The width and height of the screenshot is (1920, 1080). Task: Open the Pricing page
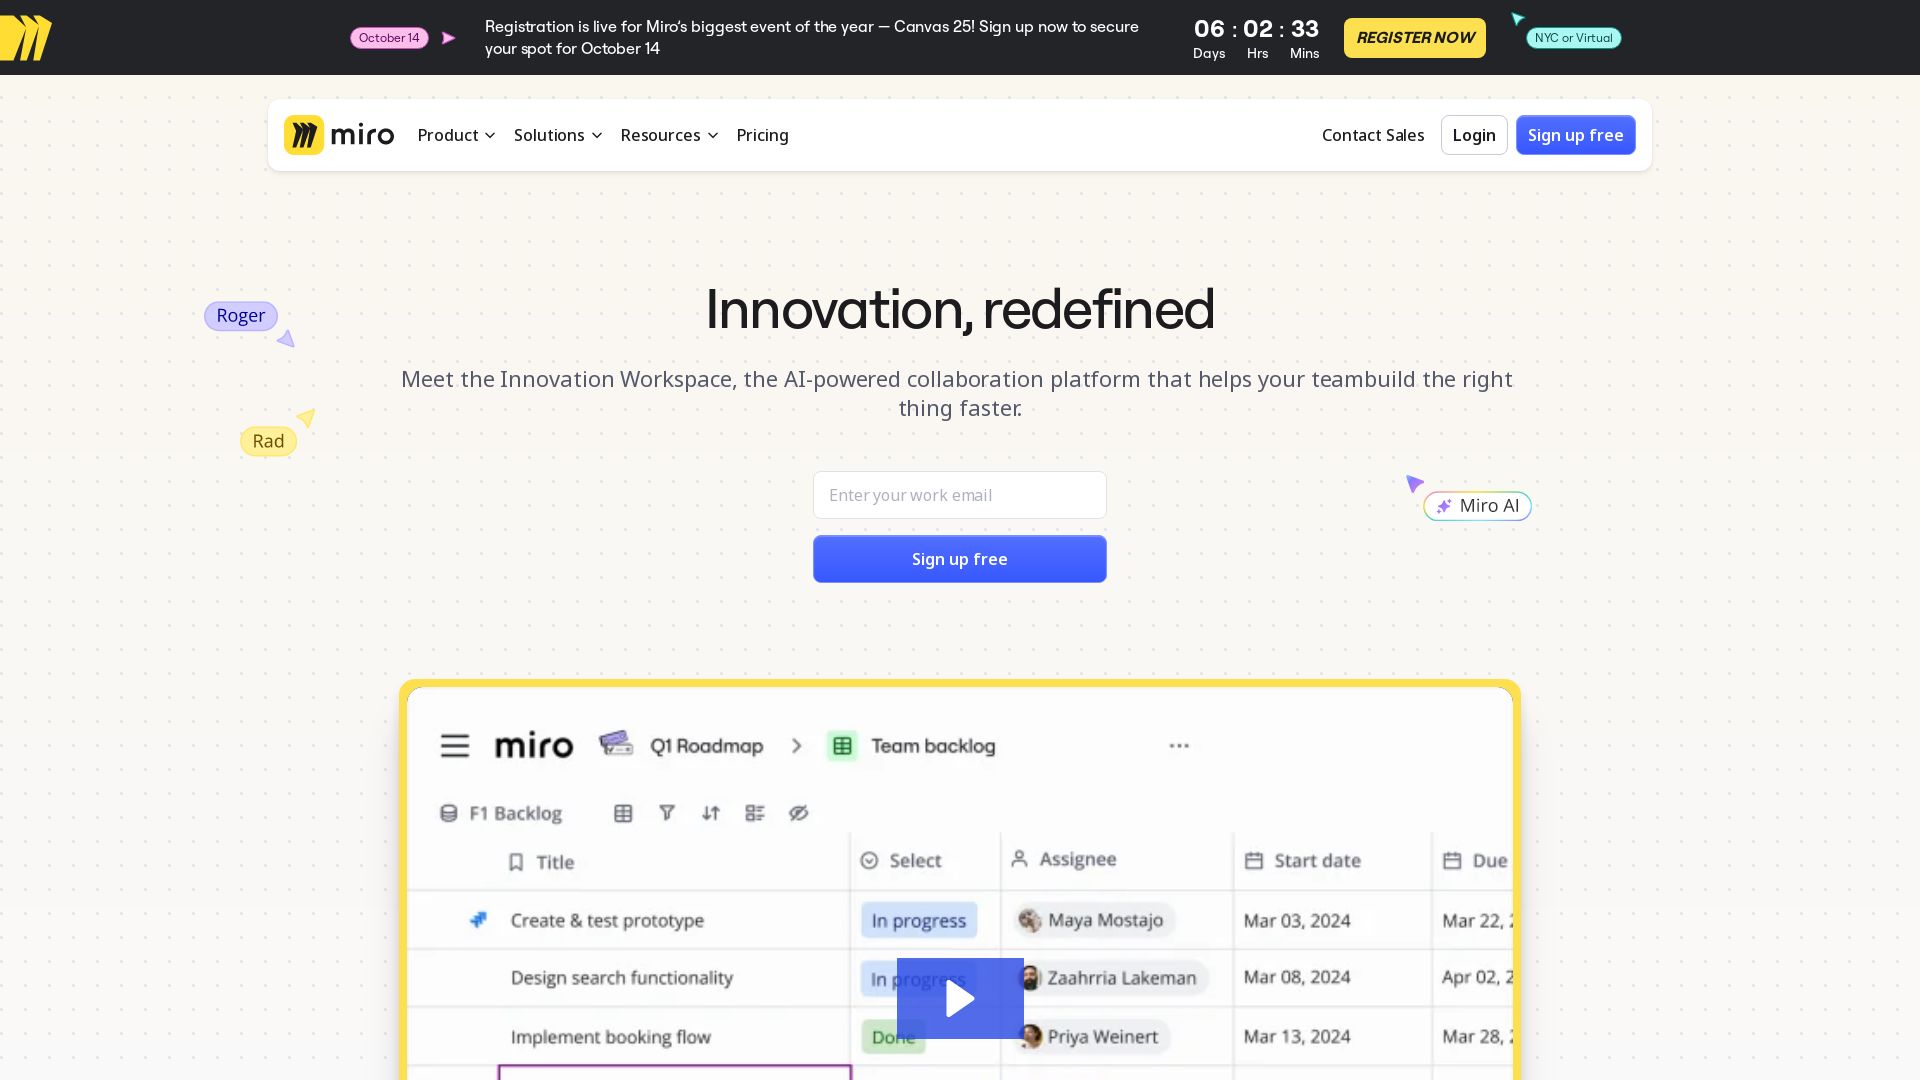click(762, 135)
